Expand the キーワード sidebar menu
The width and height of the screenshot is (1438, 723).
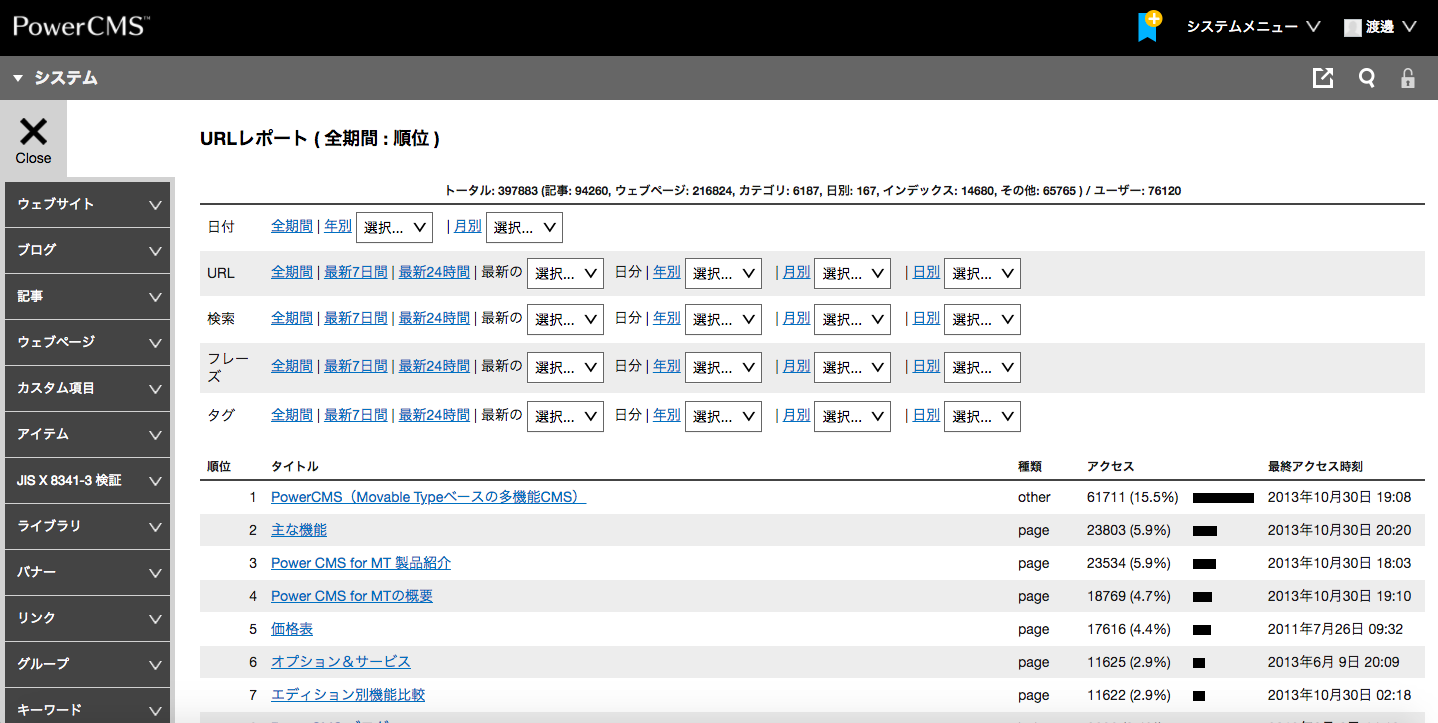coord(87,705)
